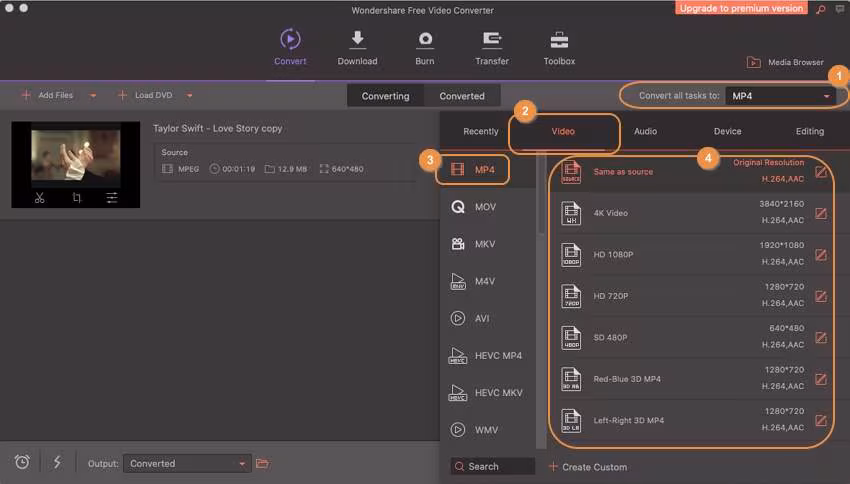Viewport: 850px width, 484px height.
Task: Open the Convert section icon
Action: pyautogui.click(x=290, y=40)
